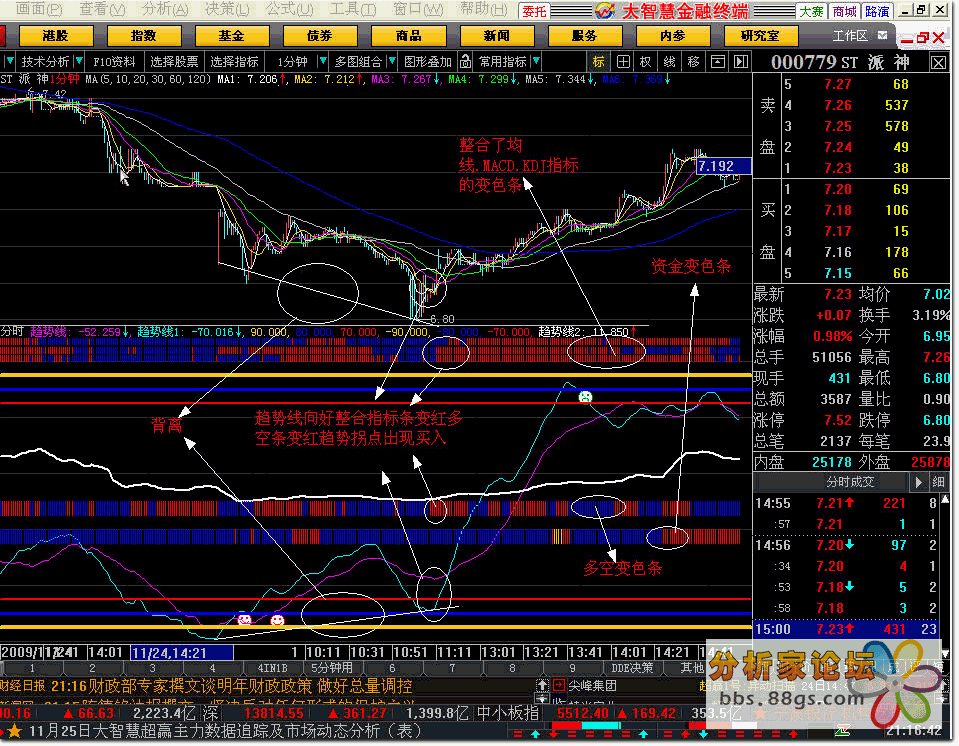Go to the 服务 section
Screen dimensions: 959x746
(x=584, y=36)
